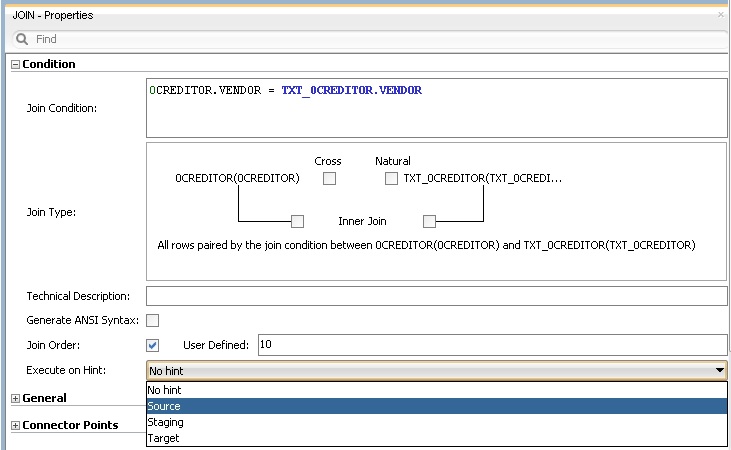Enable Generate ANSI Syntax checkbox
Viewport: 731px width, 450px height.
click(x=152, y=320)
